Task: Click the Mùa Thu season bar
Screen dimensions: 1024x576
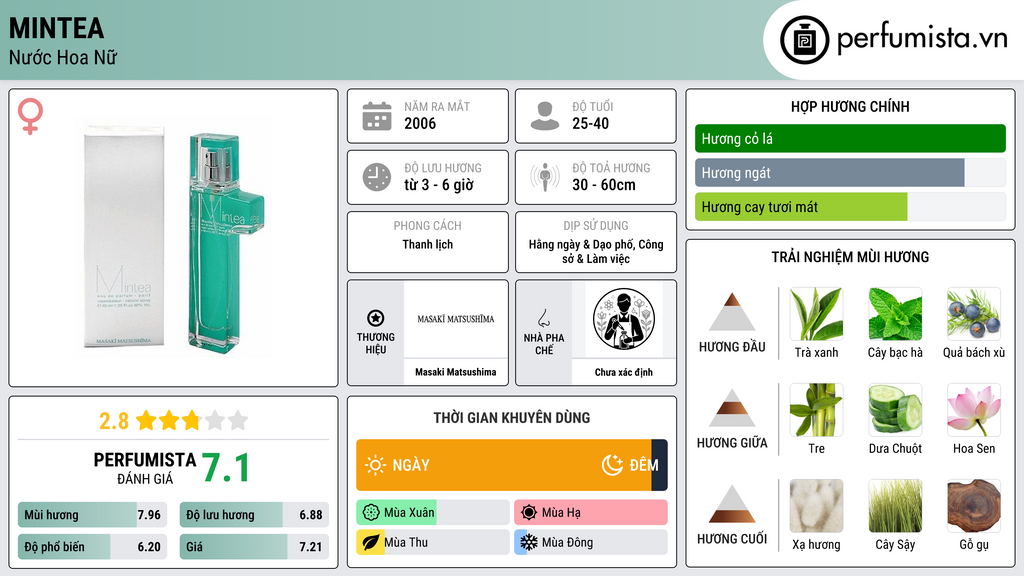Action: coord(432,542)
